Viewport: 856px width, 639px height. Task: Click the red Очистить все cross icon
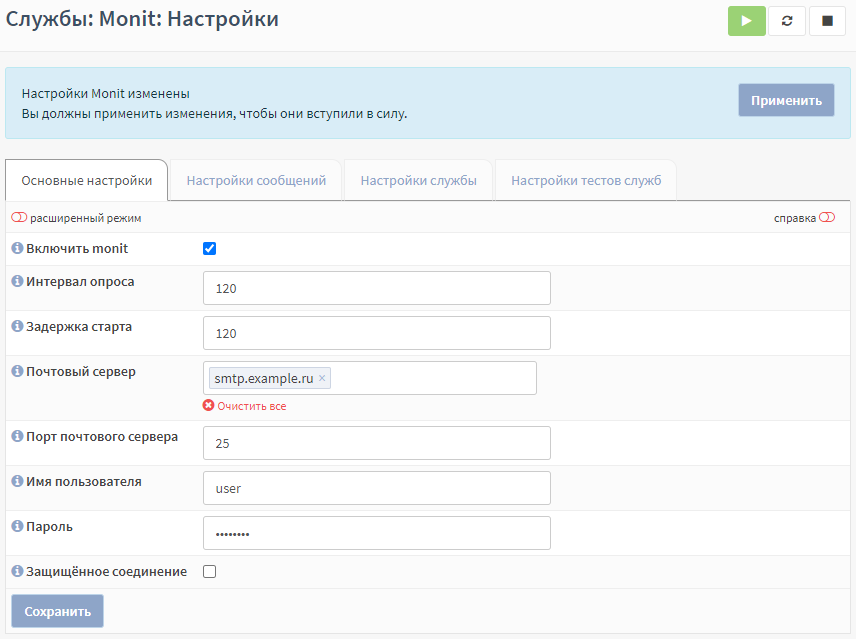pyautogui.click(x=209, y=405)
